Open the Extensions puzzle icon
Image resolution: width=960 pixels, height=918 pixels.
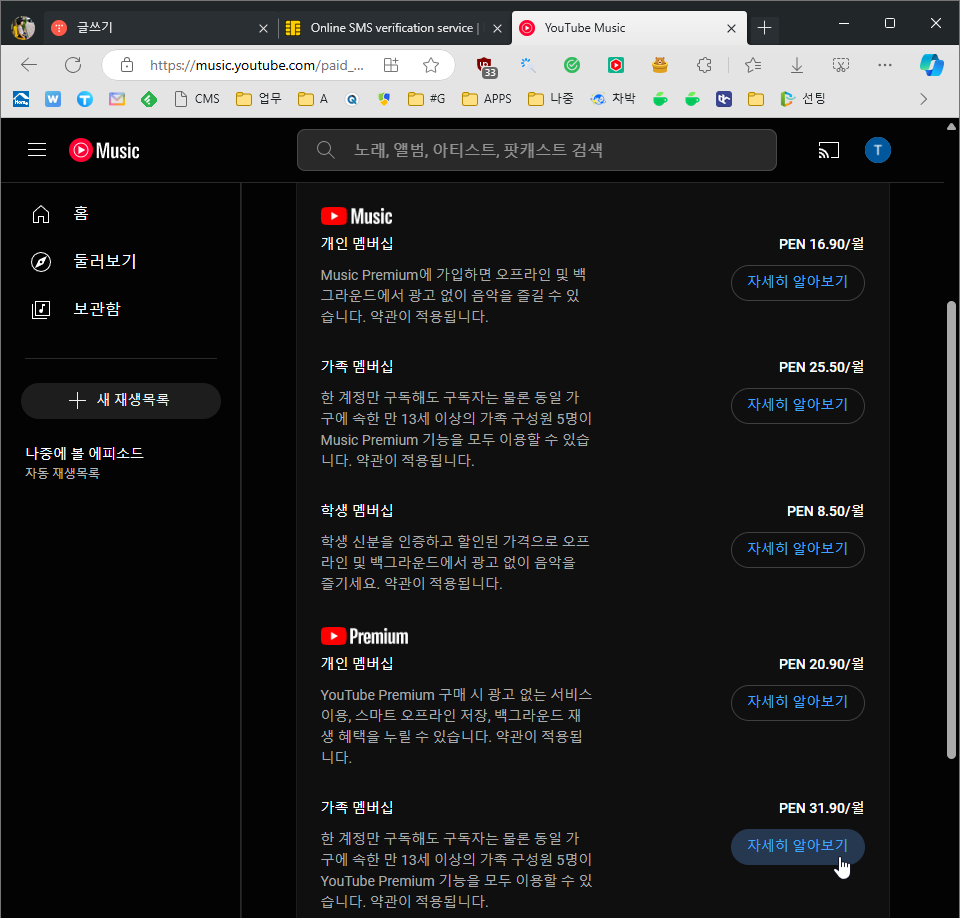tap(704, 65)
